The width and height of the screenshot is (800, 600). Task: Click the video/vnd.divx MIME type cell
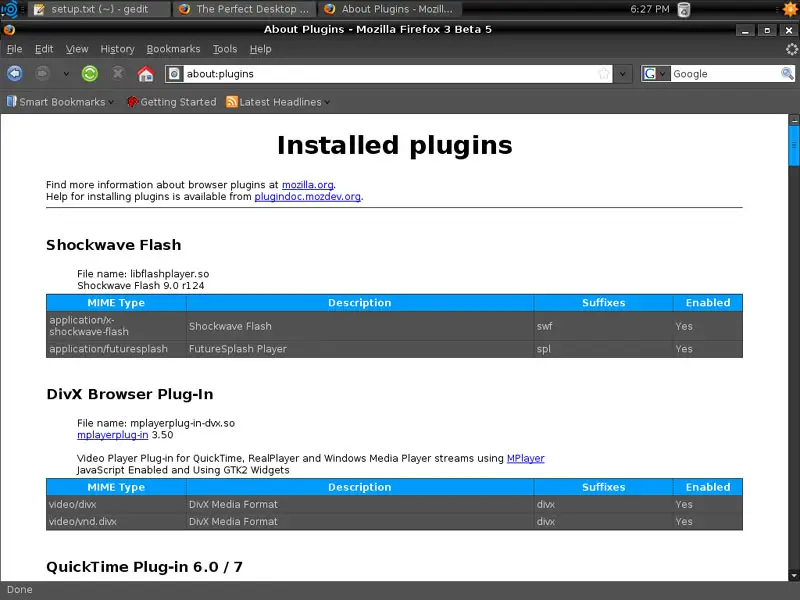click(x=116, y=521)
